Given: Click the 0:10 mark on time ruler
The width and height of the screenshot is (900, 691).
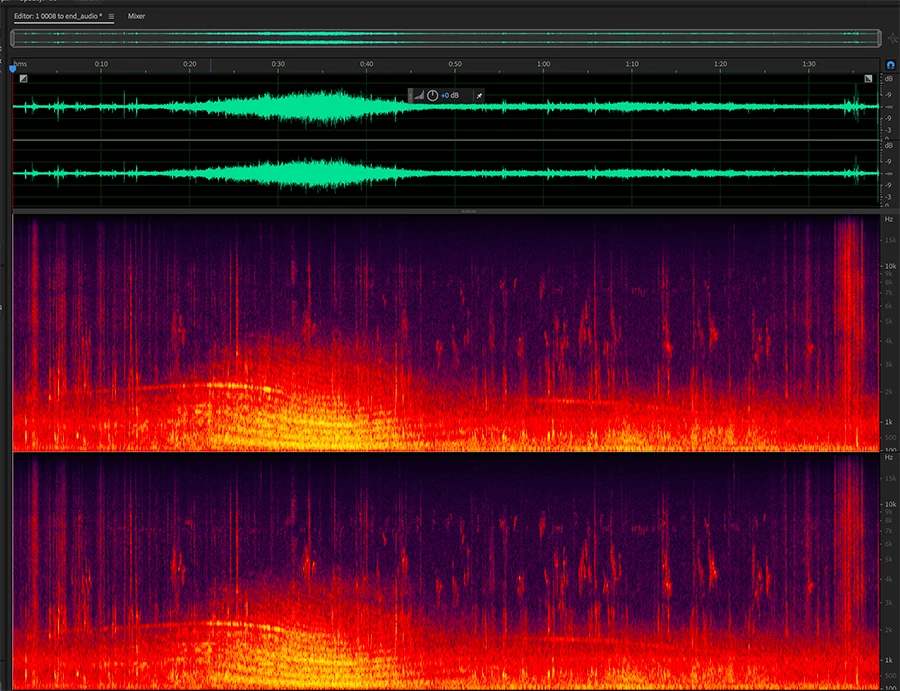Looking at the screenshot, I should click(102, 64).
